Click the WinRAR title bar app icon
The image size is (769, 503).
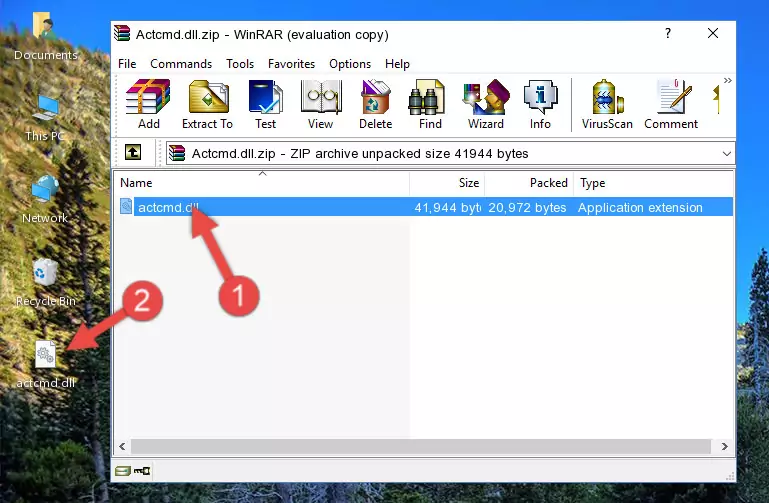point(122,34)
